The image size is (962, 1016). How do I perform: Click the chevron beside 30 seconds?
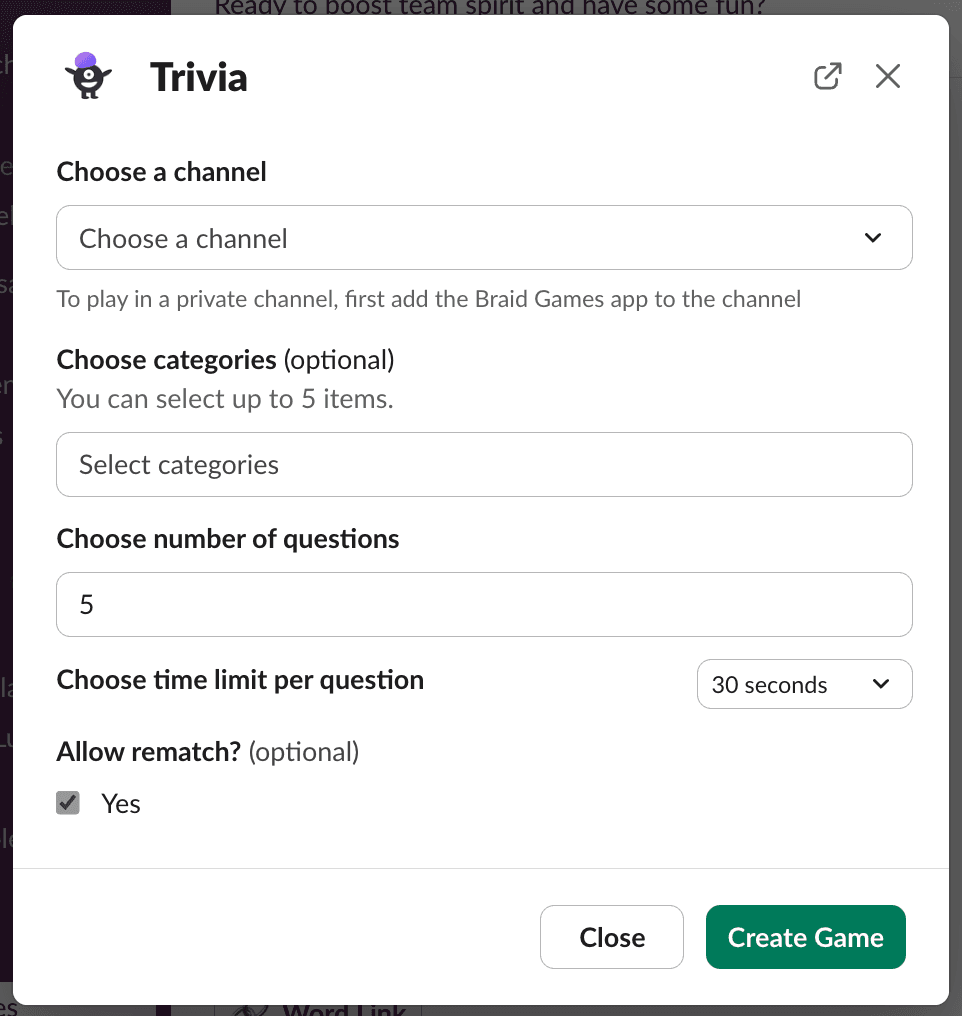click(880, 684)
